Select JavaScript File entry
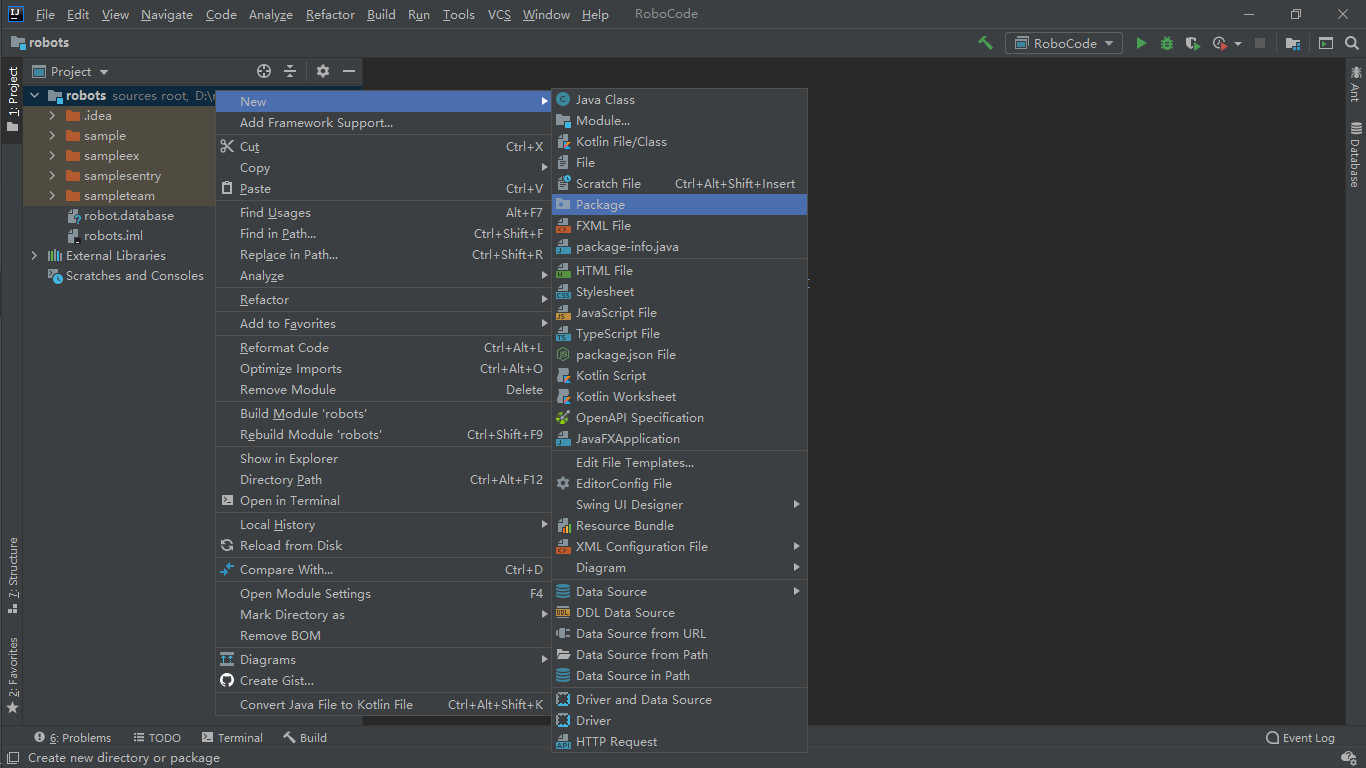The width and height of the screenshot is (1366, 768). [x=679, y=313]
